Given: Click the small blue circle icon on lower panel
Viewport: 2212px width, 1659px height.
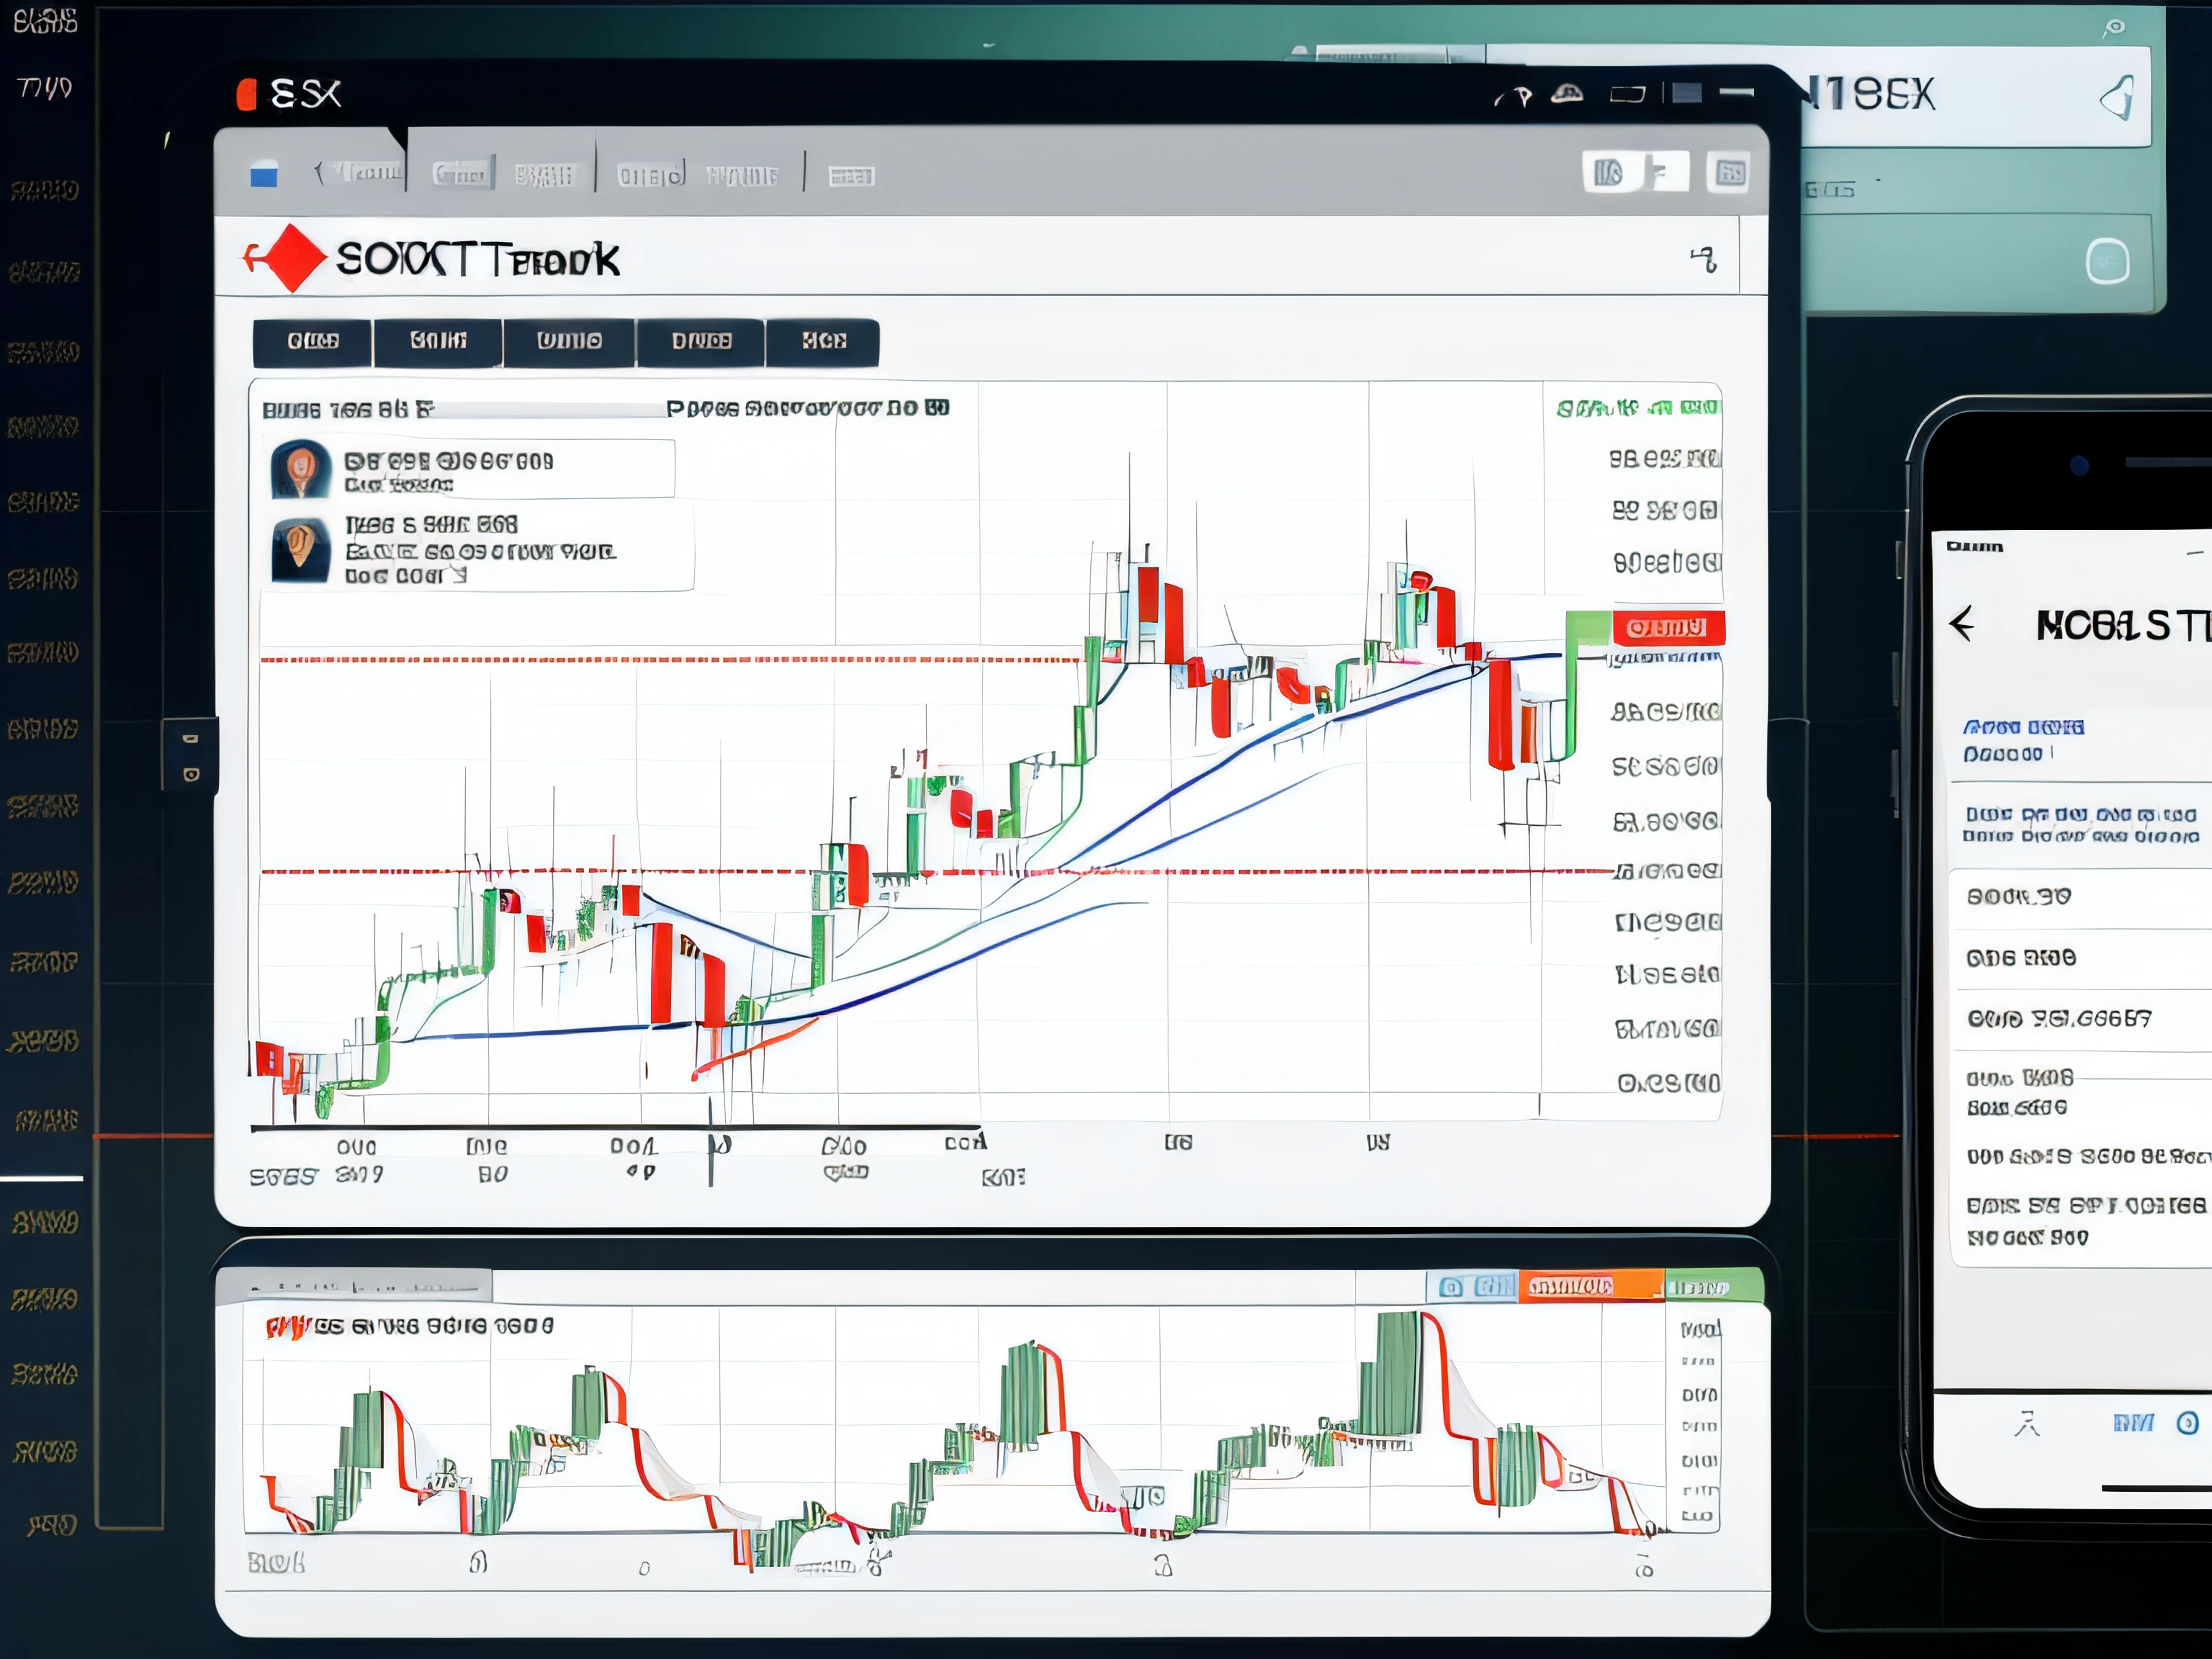Looking at the screenshot, I should [x=1450, y=1287].
